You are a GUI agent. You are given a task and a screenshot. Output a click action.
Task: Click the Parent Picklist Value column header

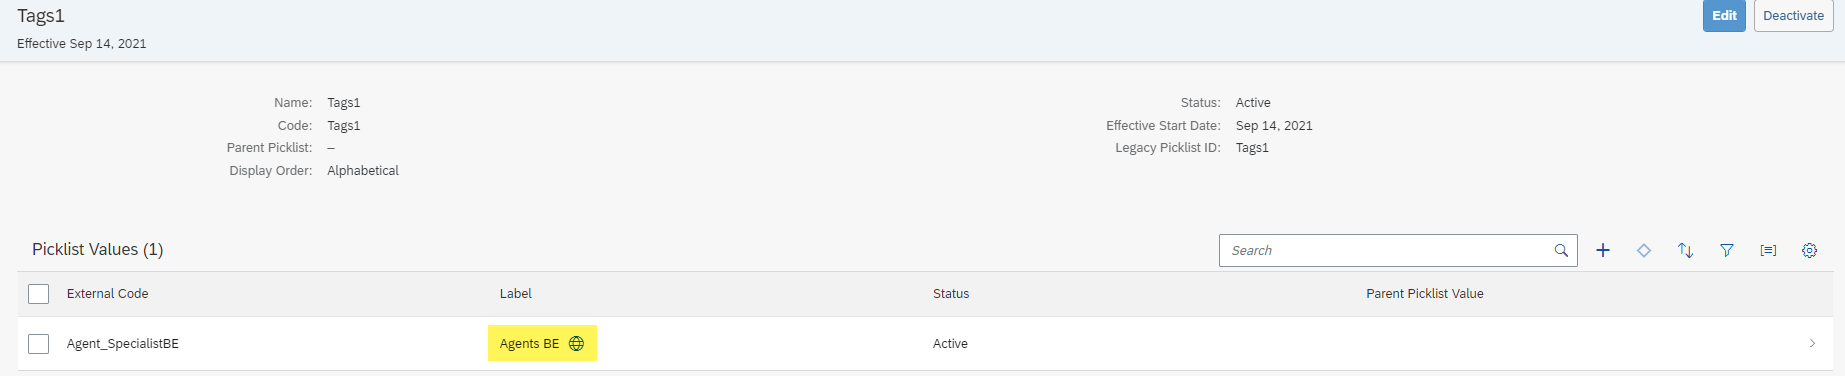[1425, 293]
